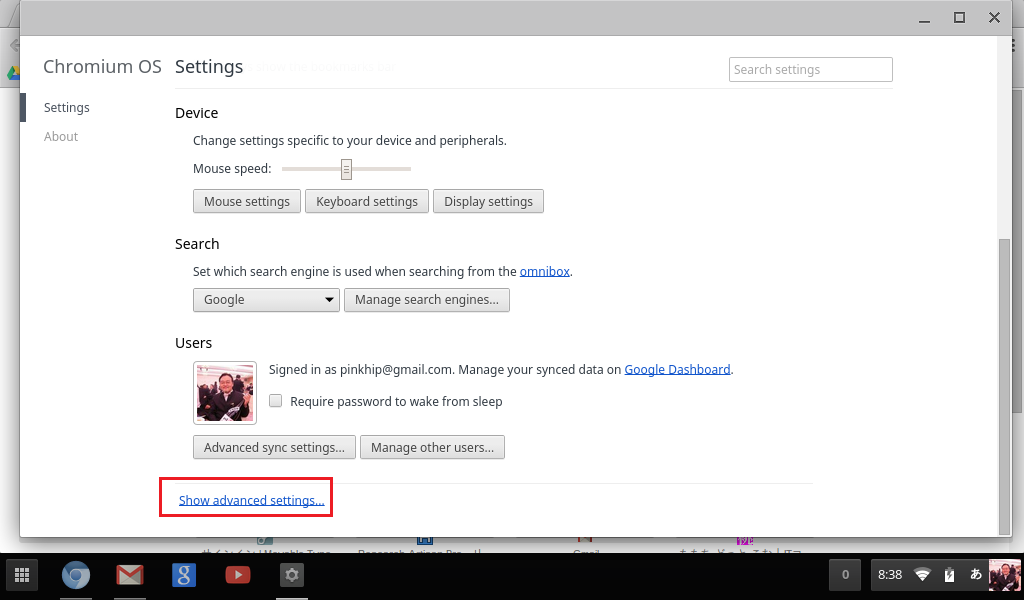
Task: Click the Wi-Fi status icon
Action: 922,575
